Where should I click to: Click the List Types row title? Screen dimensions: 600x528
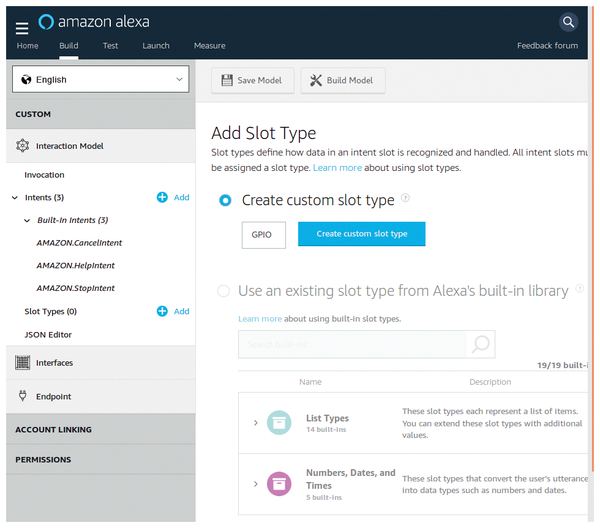click(328, 418)
